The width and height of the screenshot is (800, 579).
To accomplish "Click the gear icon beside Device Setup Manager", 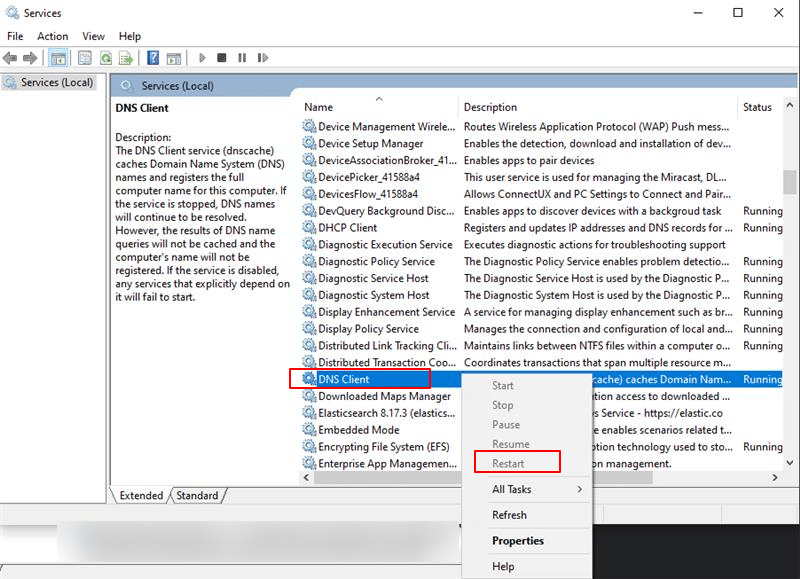I will [309, 143].
